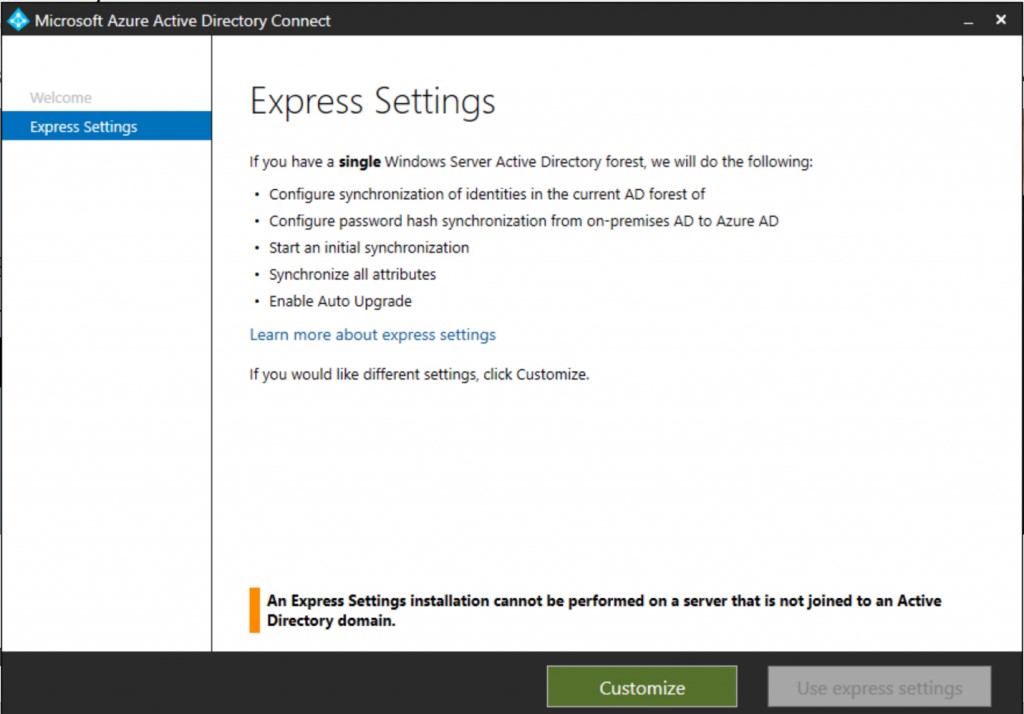
Task: Click the bold word single
Action: (x=359, y=161)
